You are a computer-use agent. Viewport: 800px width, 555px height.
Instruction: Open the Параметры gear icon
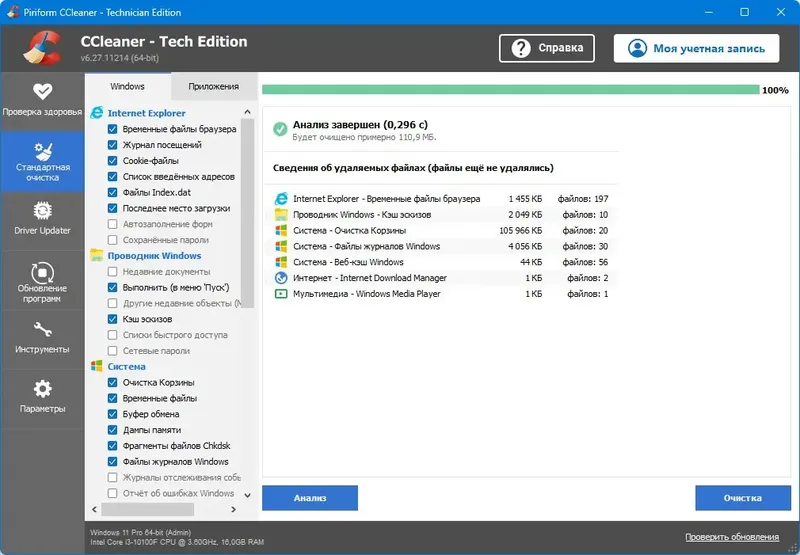(42, 389)
